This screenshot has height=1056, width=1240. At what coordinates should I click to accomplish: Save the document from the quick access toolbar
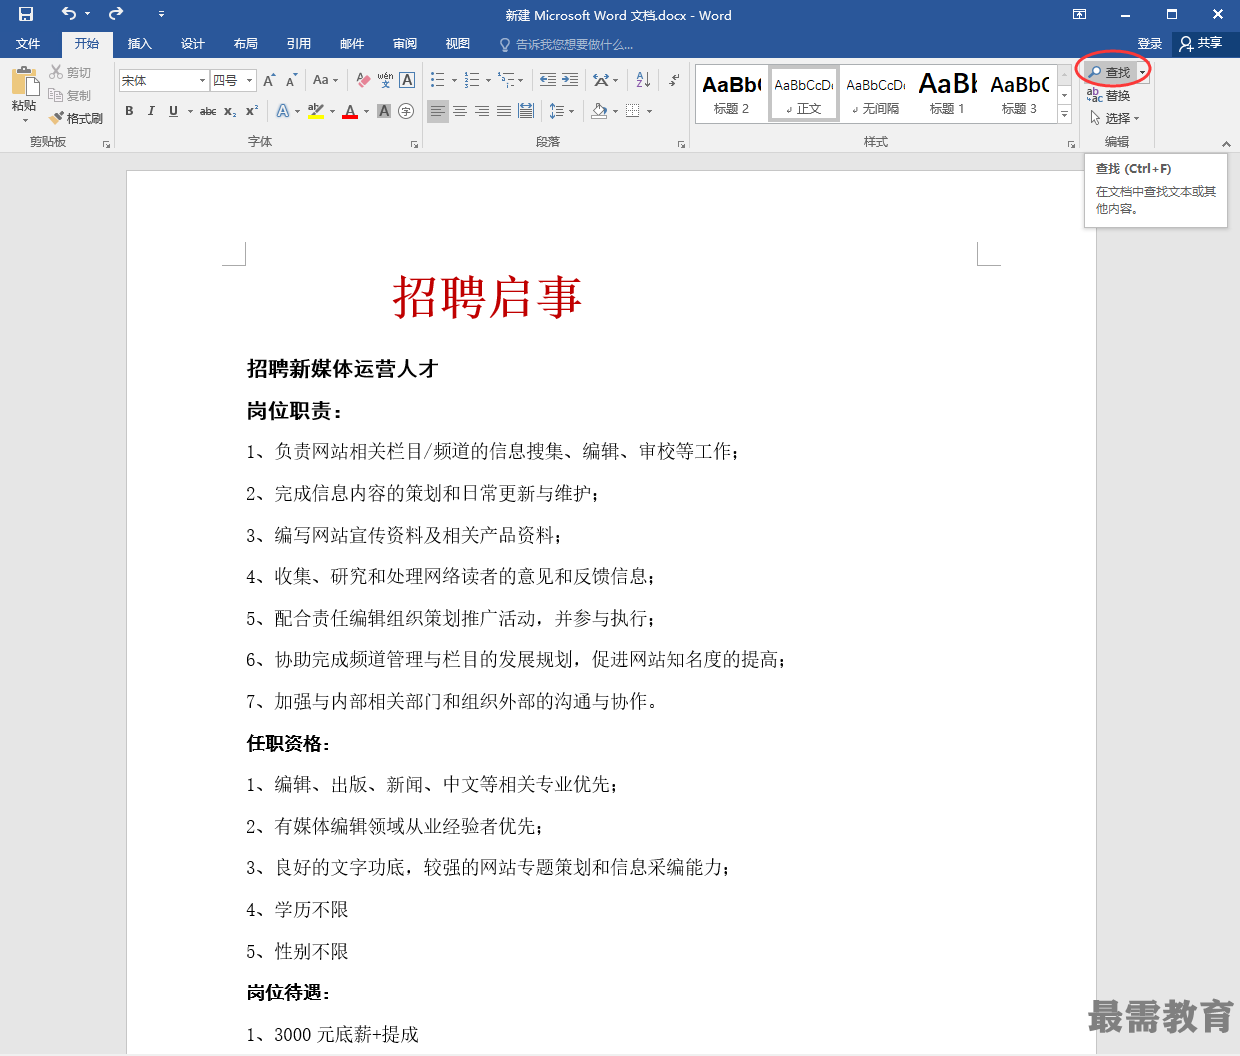[26, 14]
